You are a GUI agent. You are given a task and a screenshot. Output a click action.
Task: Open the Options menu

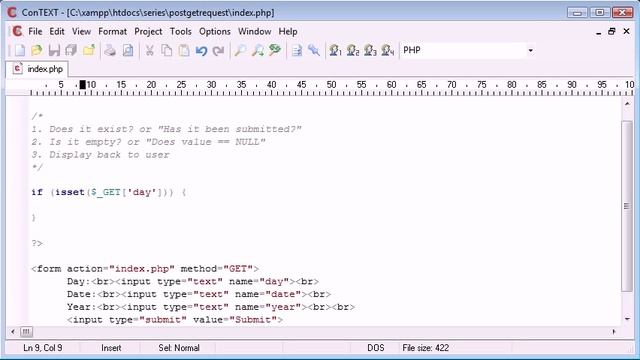click(x=215, y=31)
